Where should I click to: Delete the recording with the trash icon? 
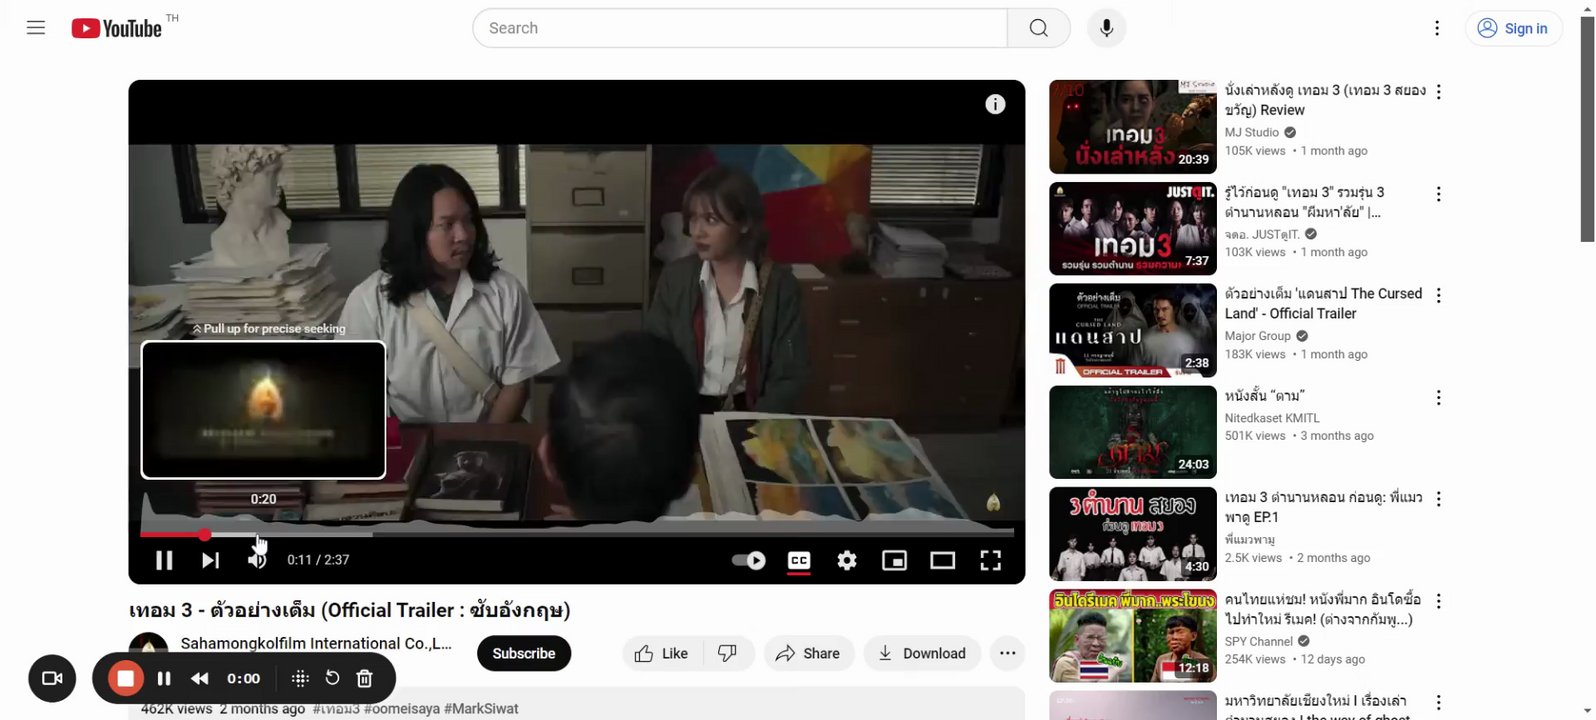pos(365,678)
